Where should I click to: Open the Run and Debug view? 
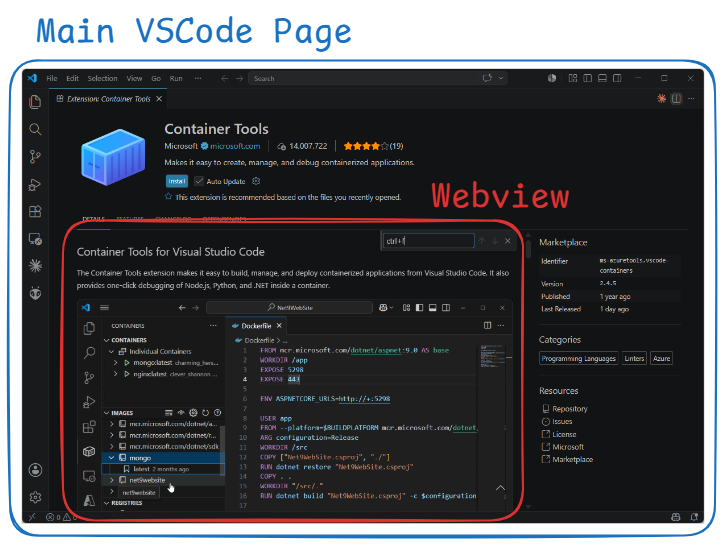pyautogui.click(x=35, y=184)
